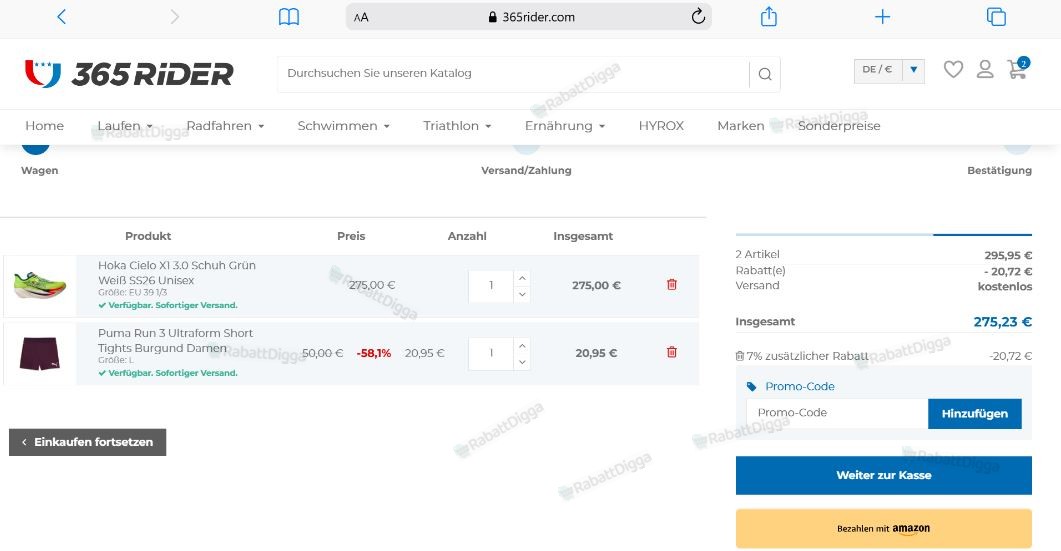
Task: Click Hinzufügen promo button
Action: click(974, 414)
